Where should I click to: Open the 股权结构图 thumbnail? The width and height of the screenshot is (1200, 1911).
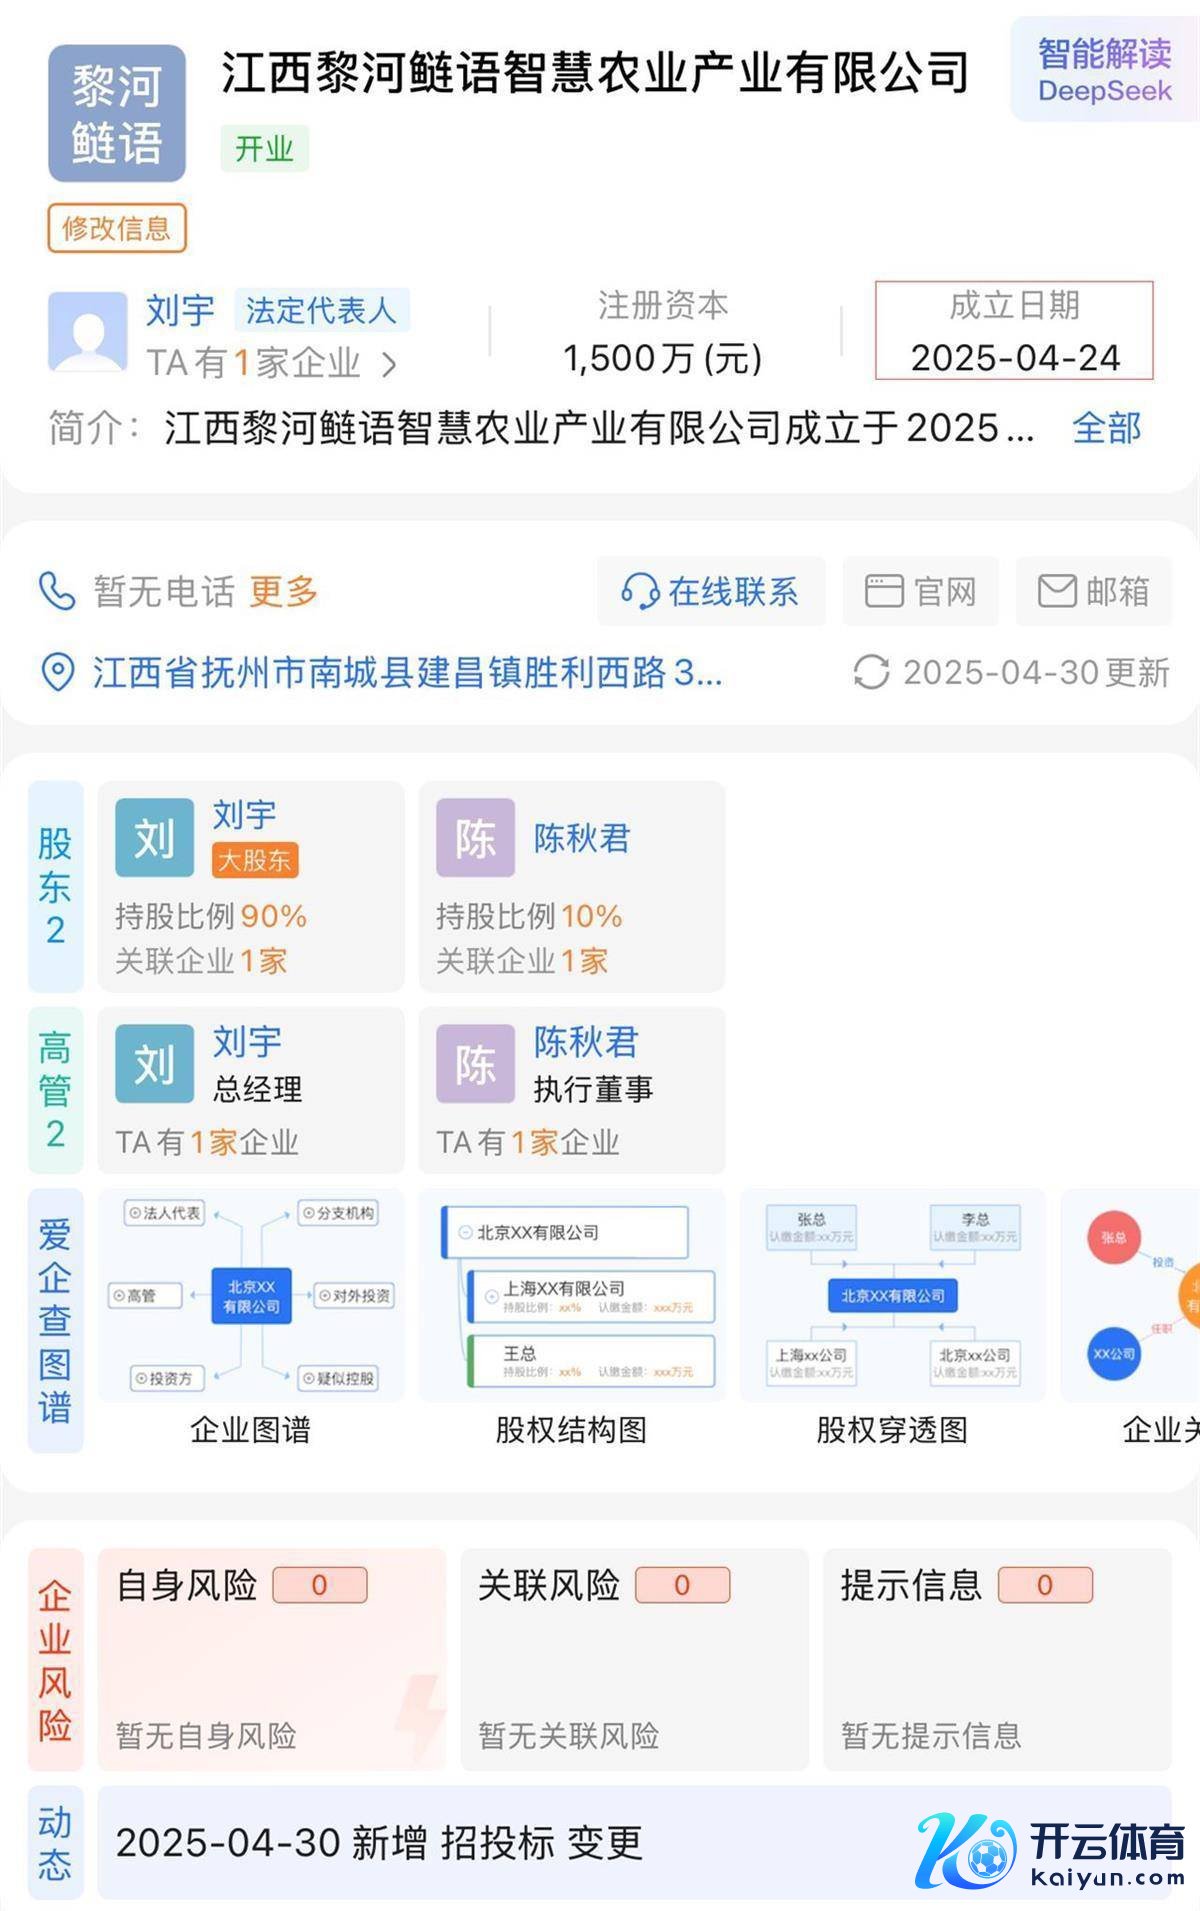click(571, 1296)
